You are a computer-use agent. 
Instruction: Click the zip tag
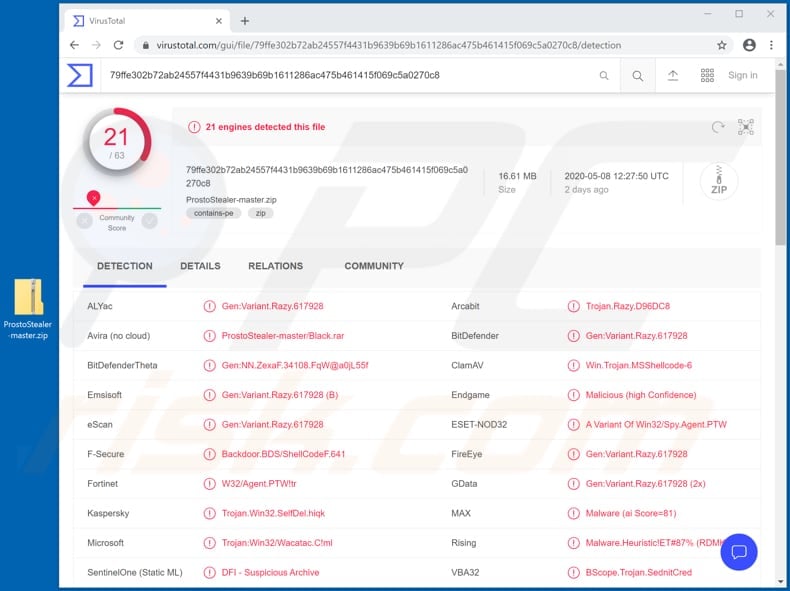point(260,213)
